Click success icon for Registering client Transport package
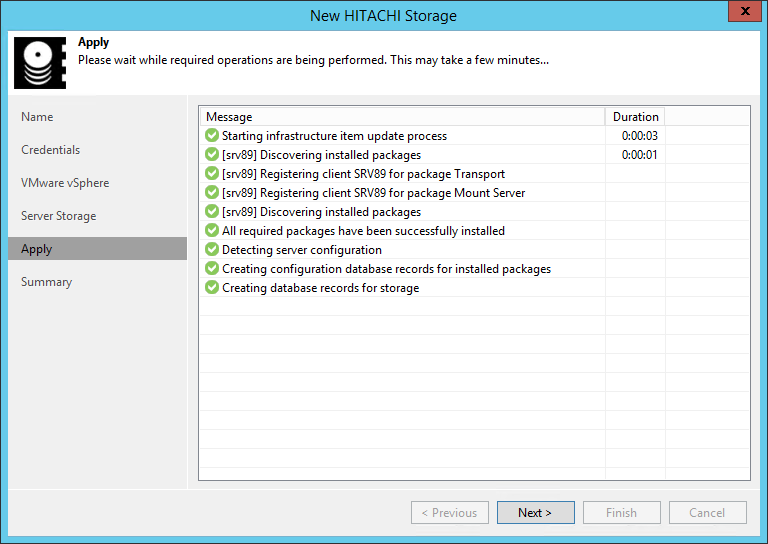This screenshot has height=544, width=768. pos(212,174)
